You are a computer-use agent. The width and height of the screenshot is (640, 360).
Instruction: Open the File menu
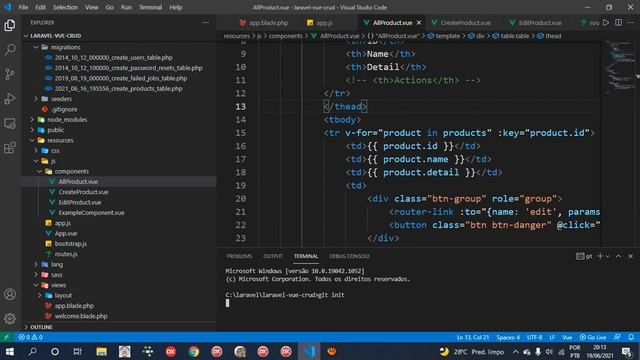23,7
